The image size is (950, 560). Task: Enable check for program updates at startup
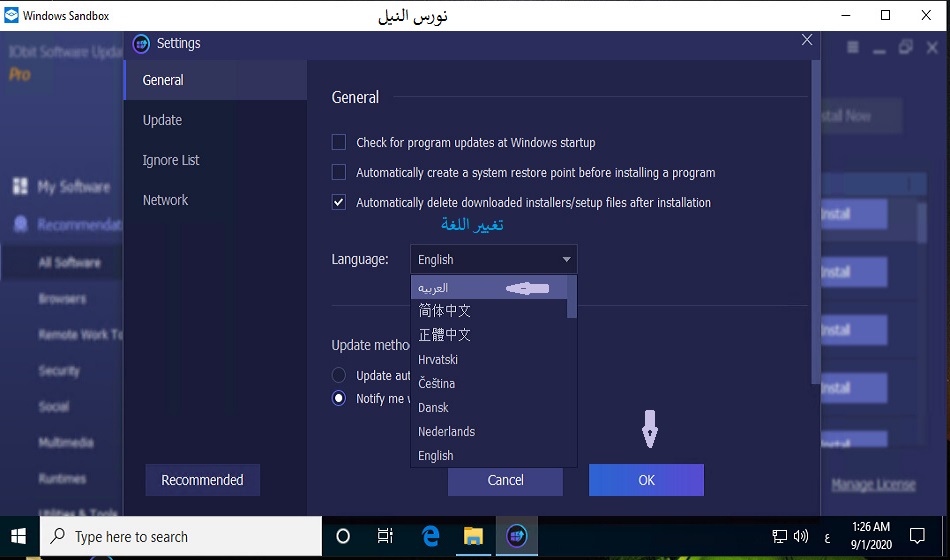point(339,143)
